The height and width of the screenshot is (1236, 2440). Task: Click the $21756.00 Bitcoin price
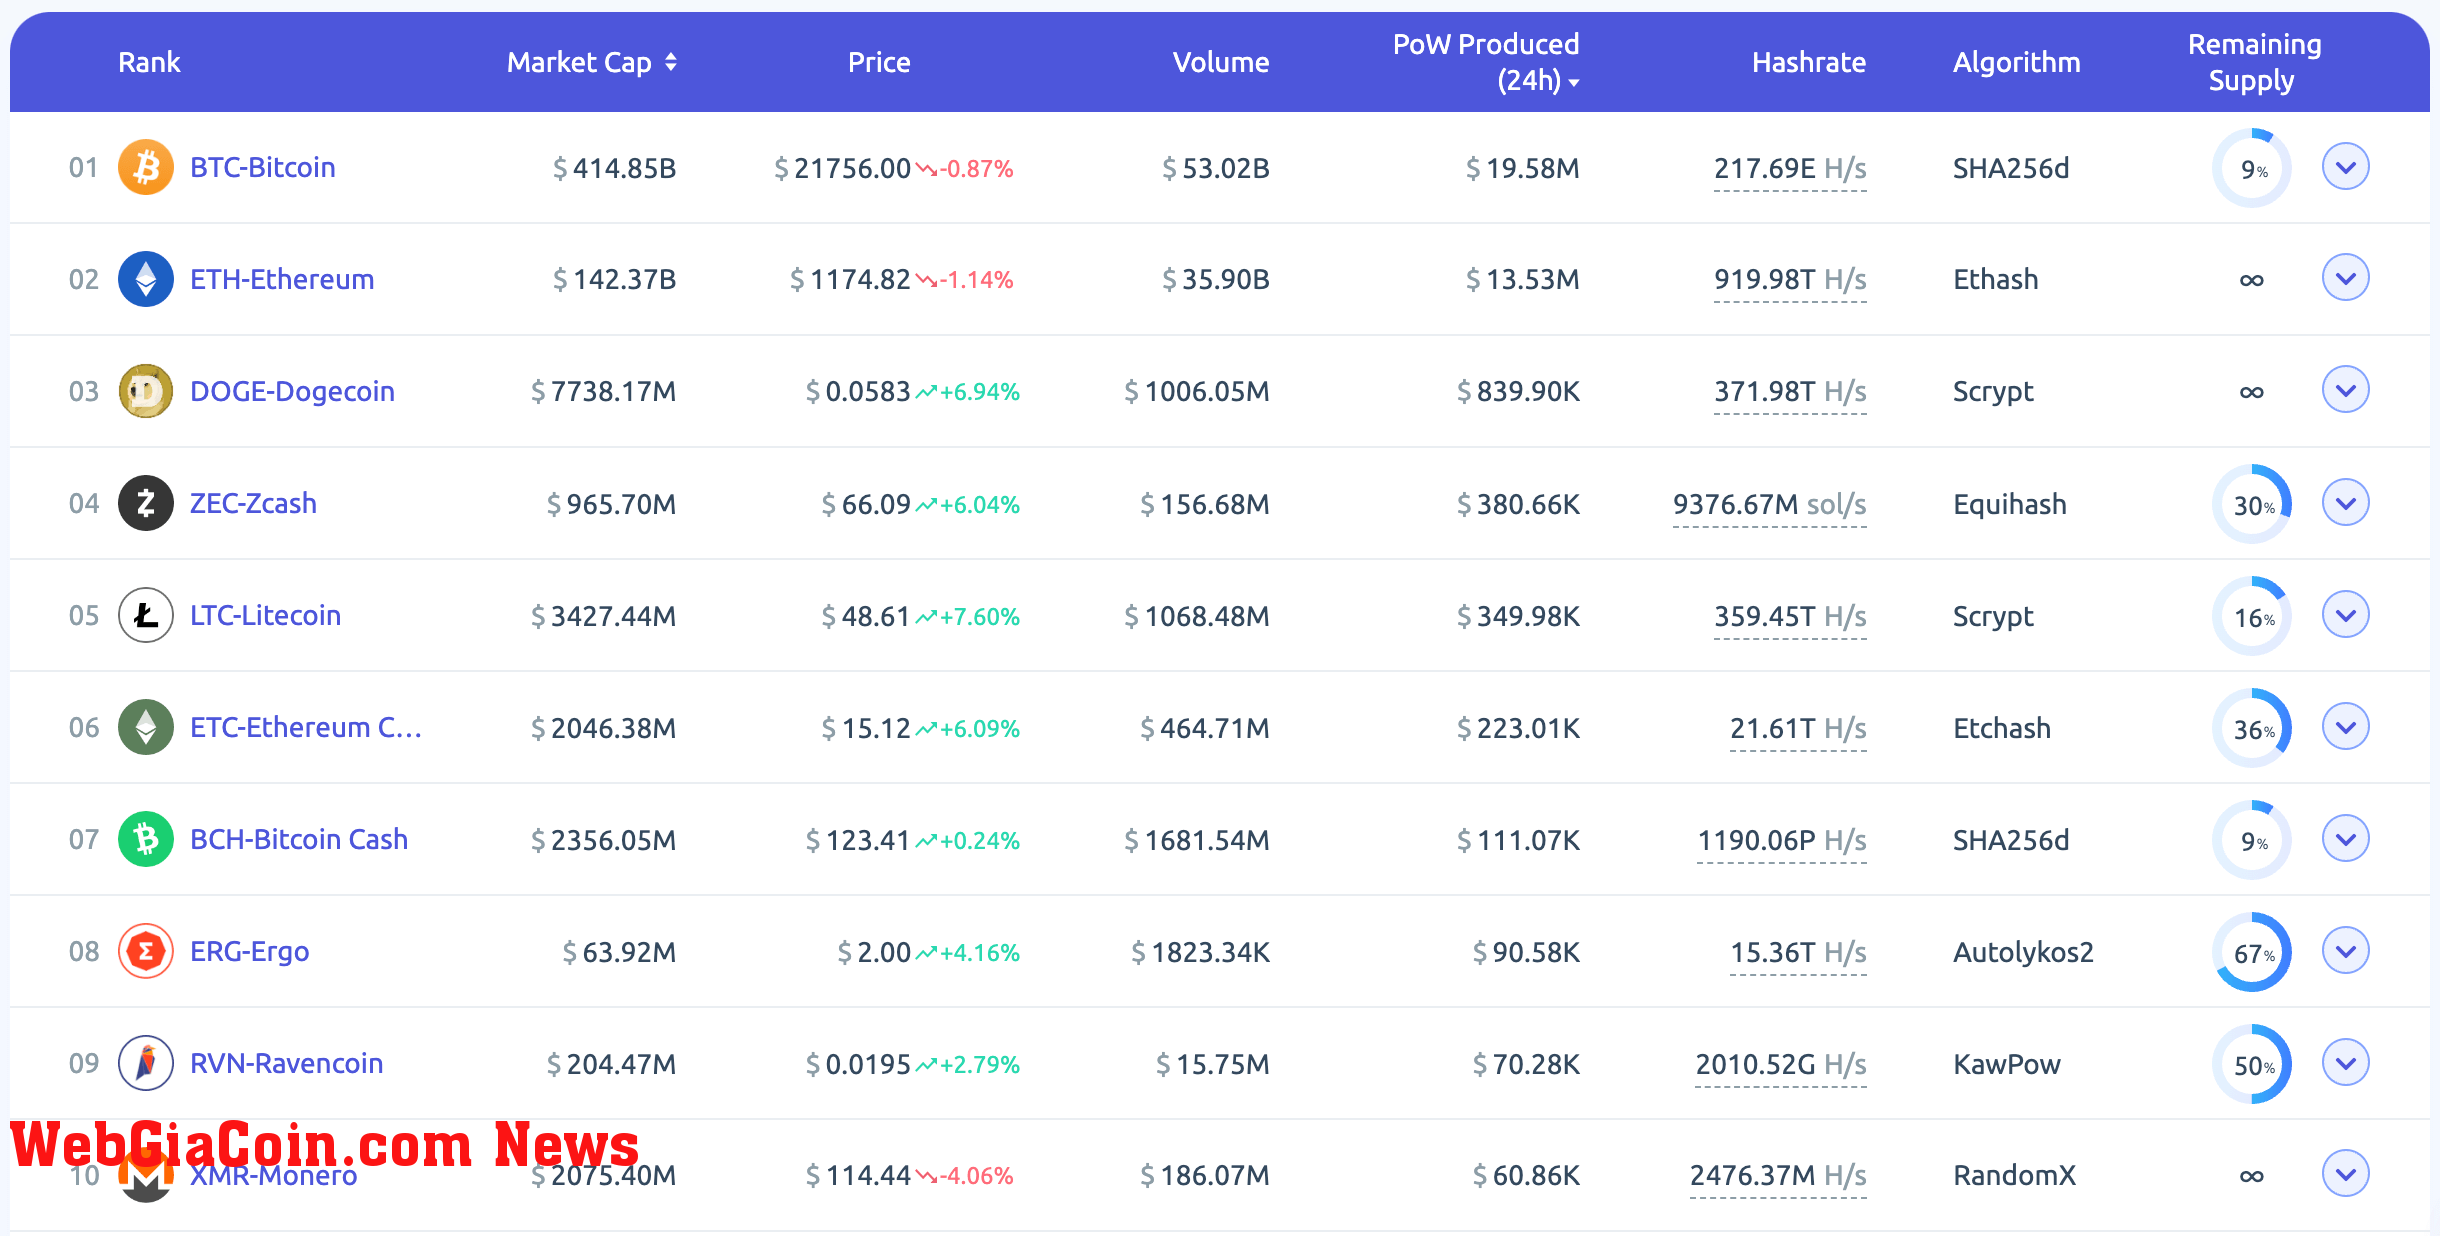[843, 168]
